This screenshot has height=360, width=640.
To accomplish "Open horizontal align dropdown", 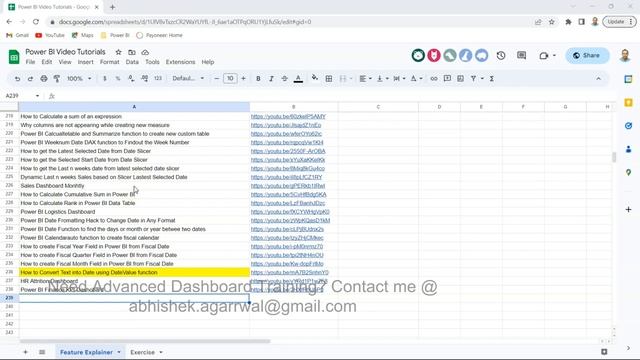I will click(365, 78).
